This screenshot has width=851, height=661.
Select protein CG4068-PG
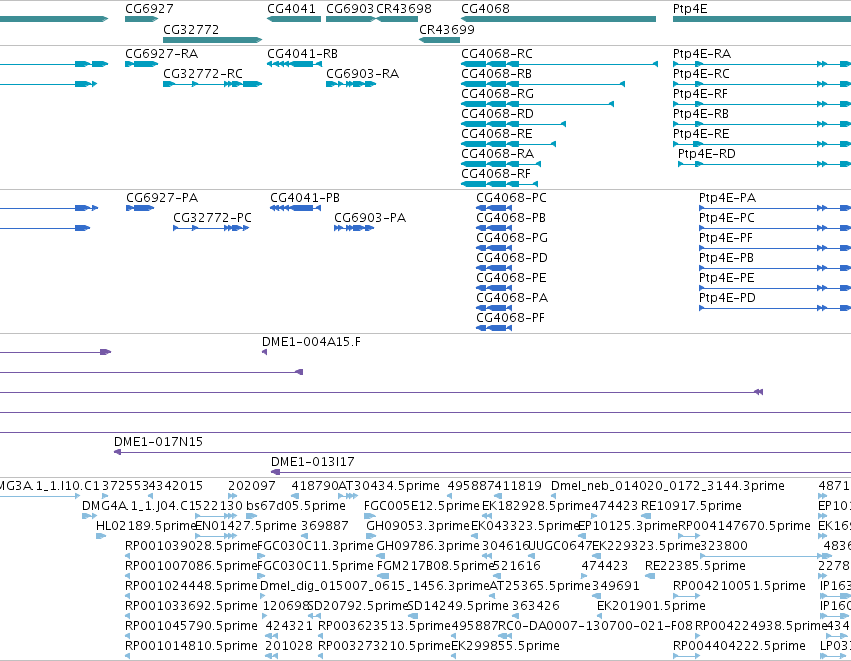coord(494,249)
